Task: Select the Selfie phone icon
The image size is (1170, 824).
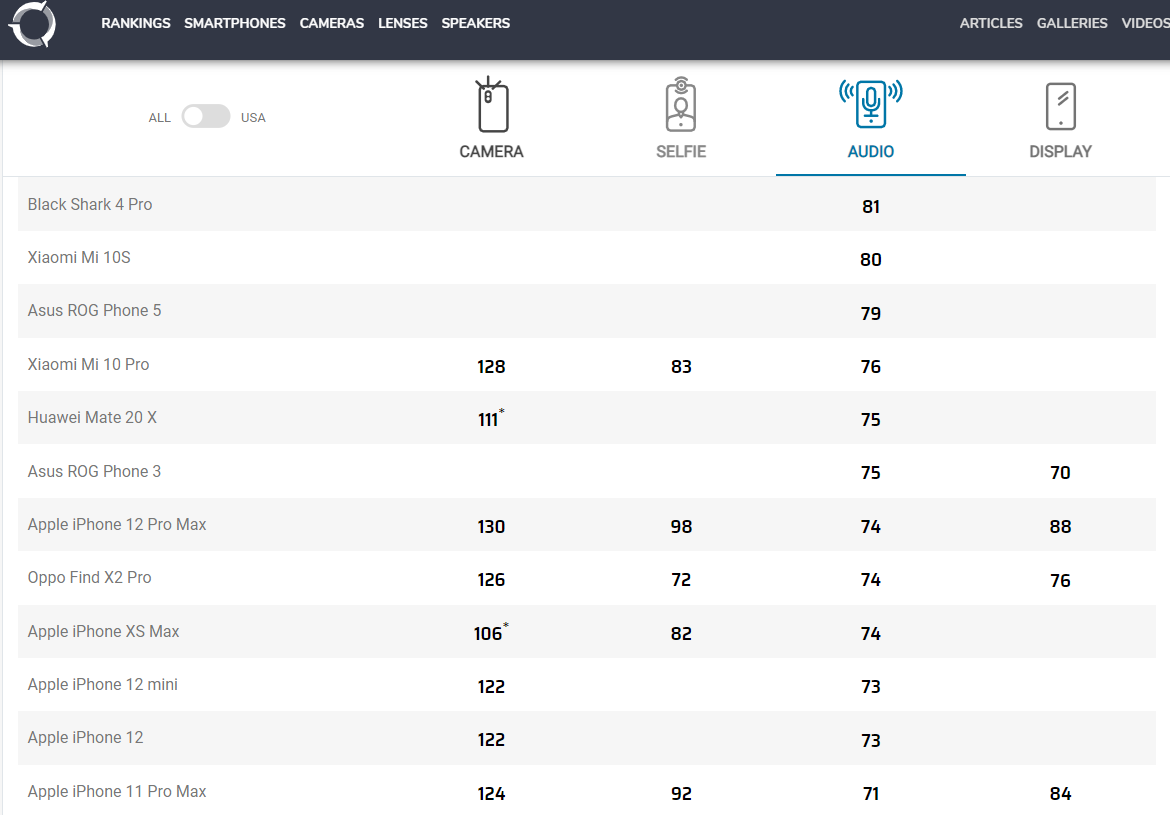Action: [x=681, y=104]
